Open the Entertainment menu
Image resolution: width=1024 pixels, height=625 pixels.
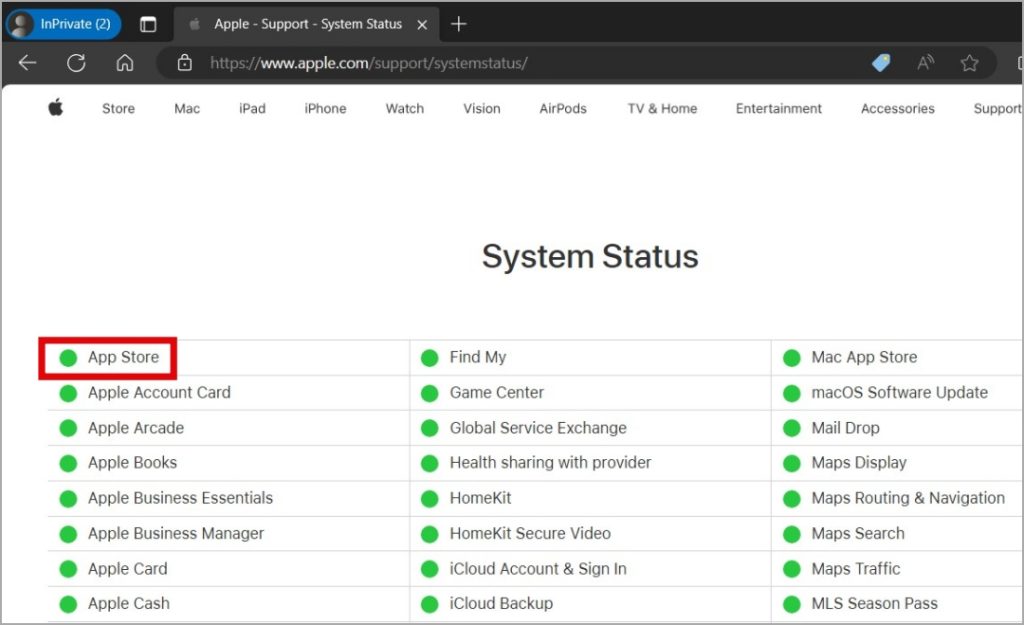pos(778,108)
